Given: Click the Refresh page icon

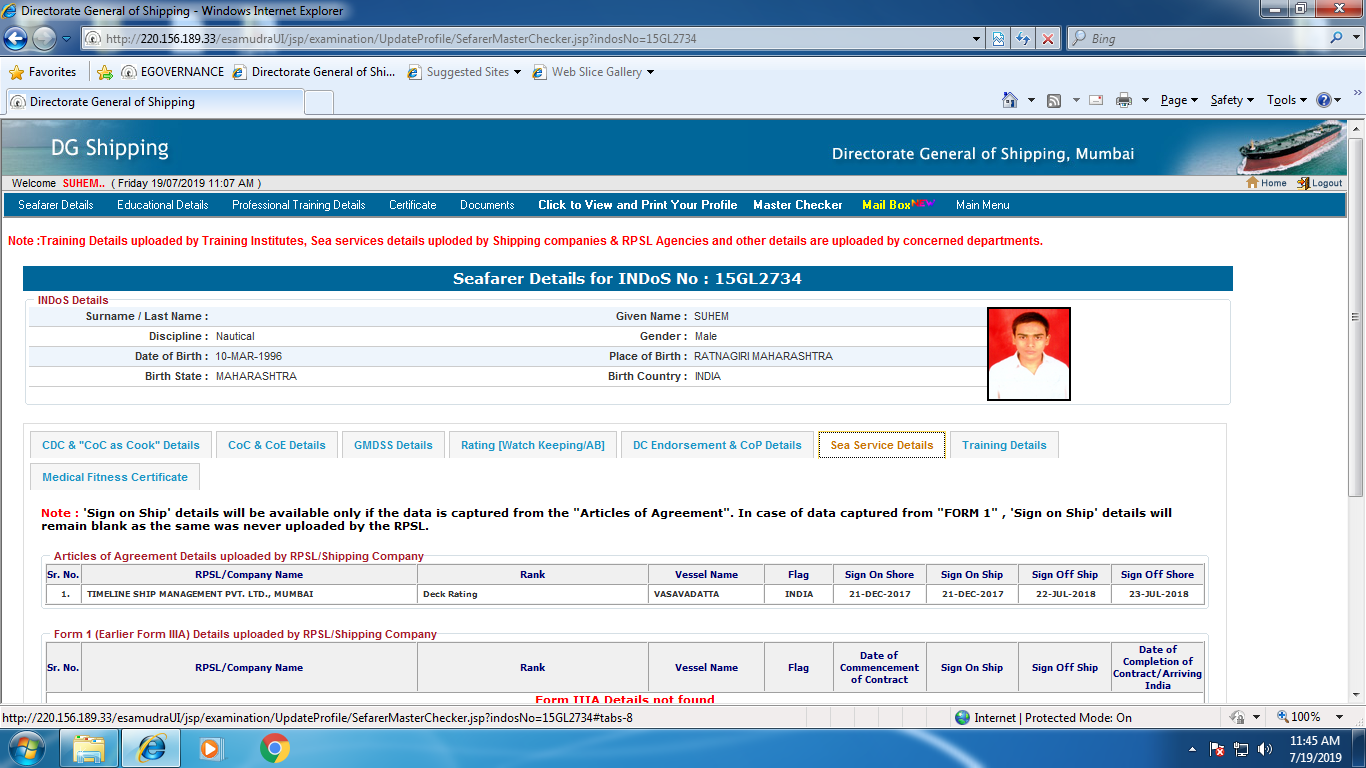Looking at the screenshot, I should 1023,39.
